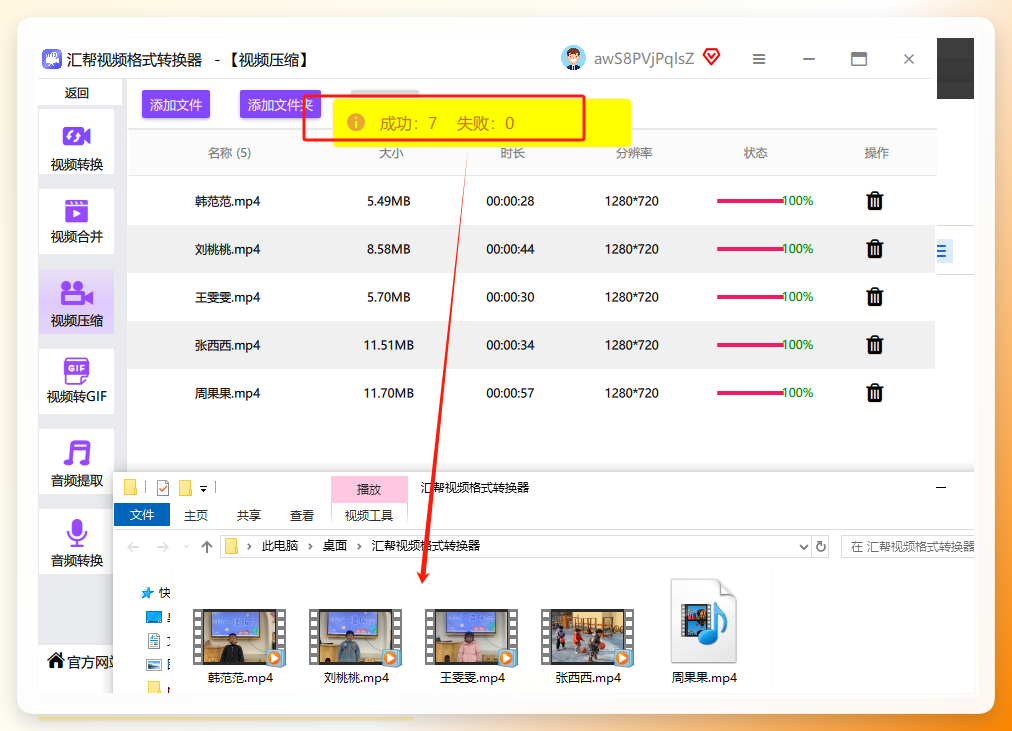
Task: Click 此电脑 in the address path
Action: [279, 546]
